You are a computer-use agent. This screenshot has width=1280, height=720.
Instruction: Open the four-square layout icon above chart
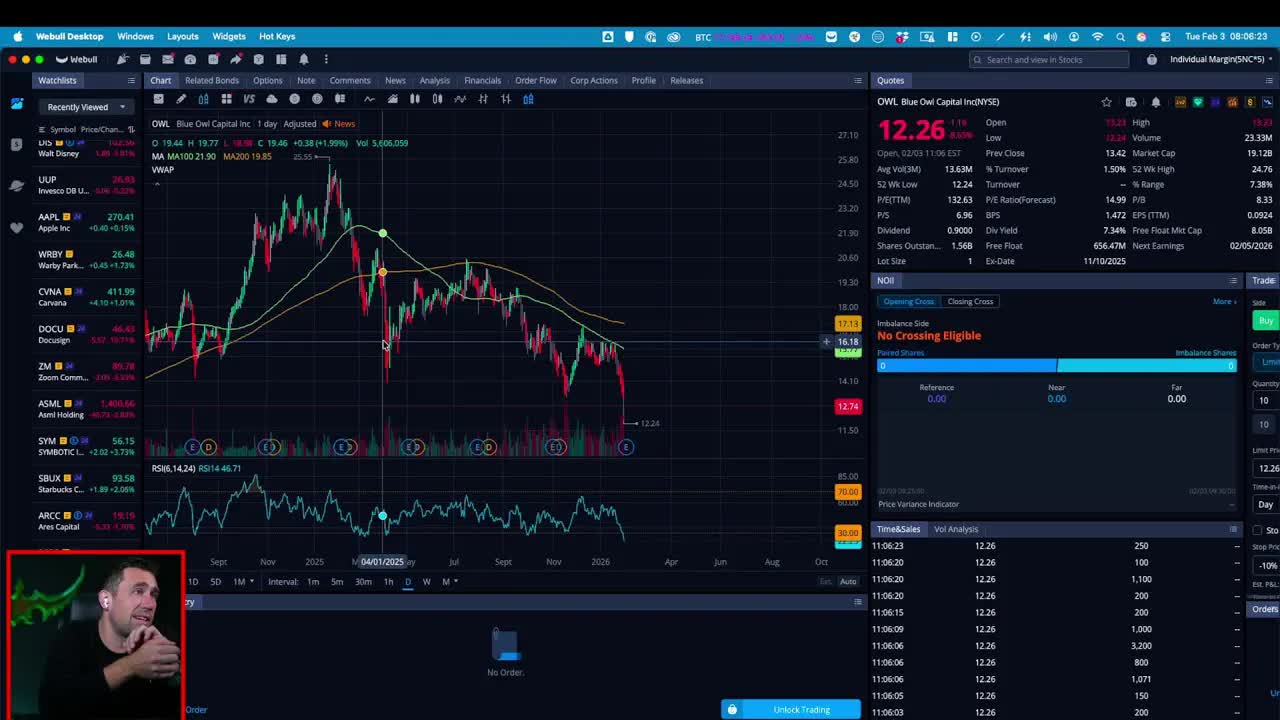coord(227,99)
